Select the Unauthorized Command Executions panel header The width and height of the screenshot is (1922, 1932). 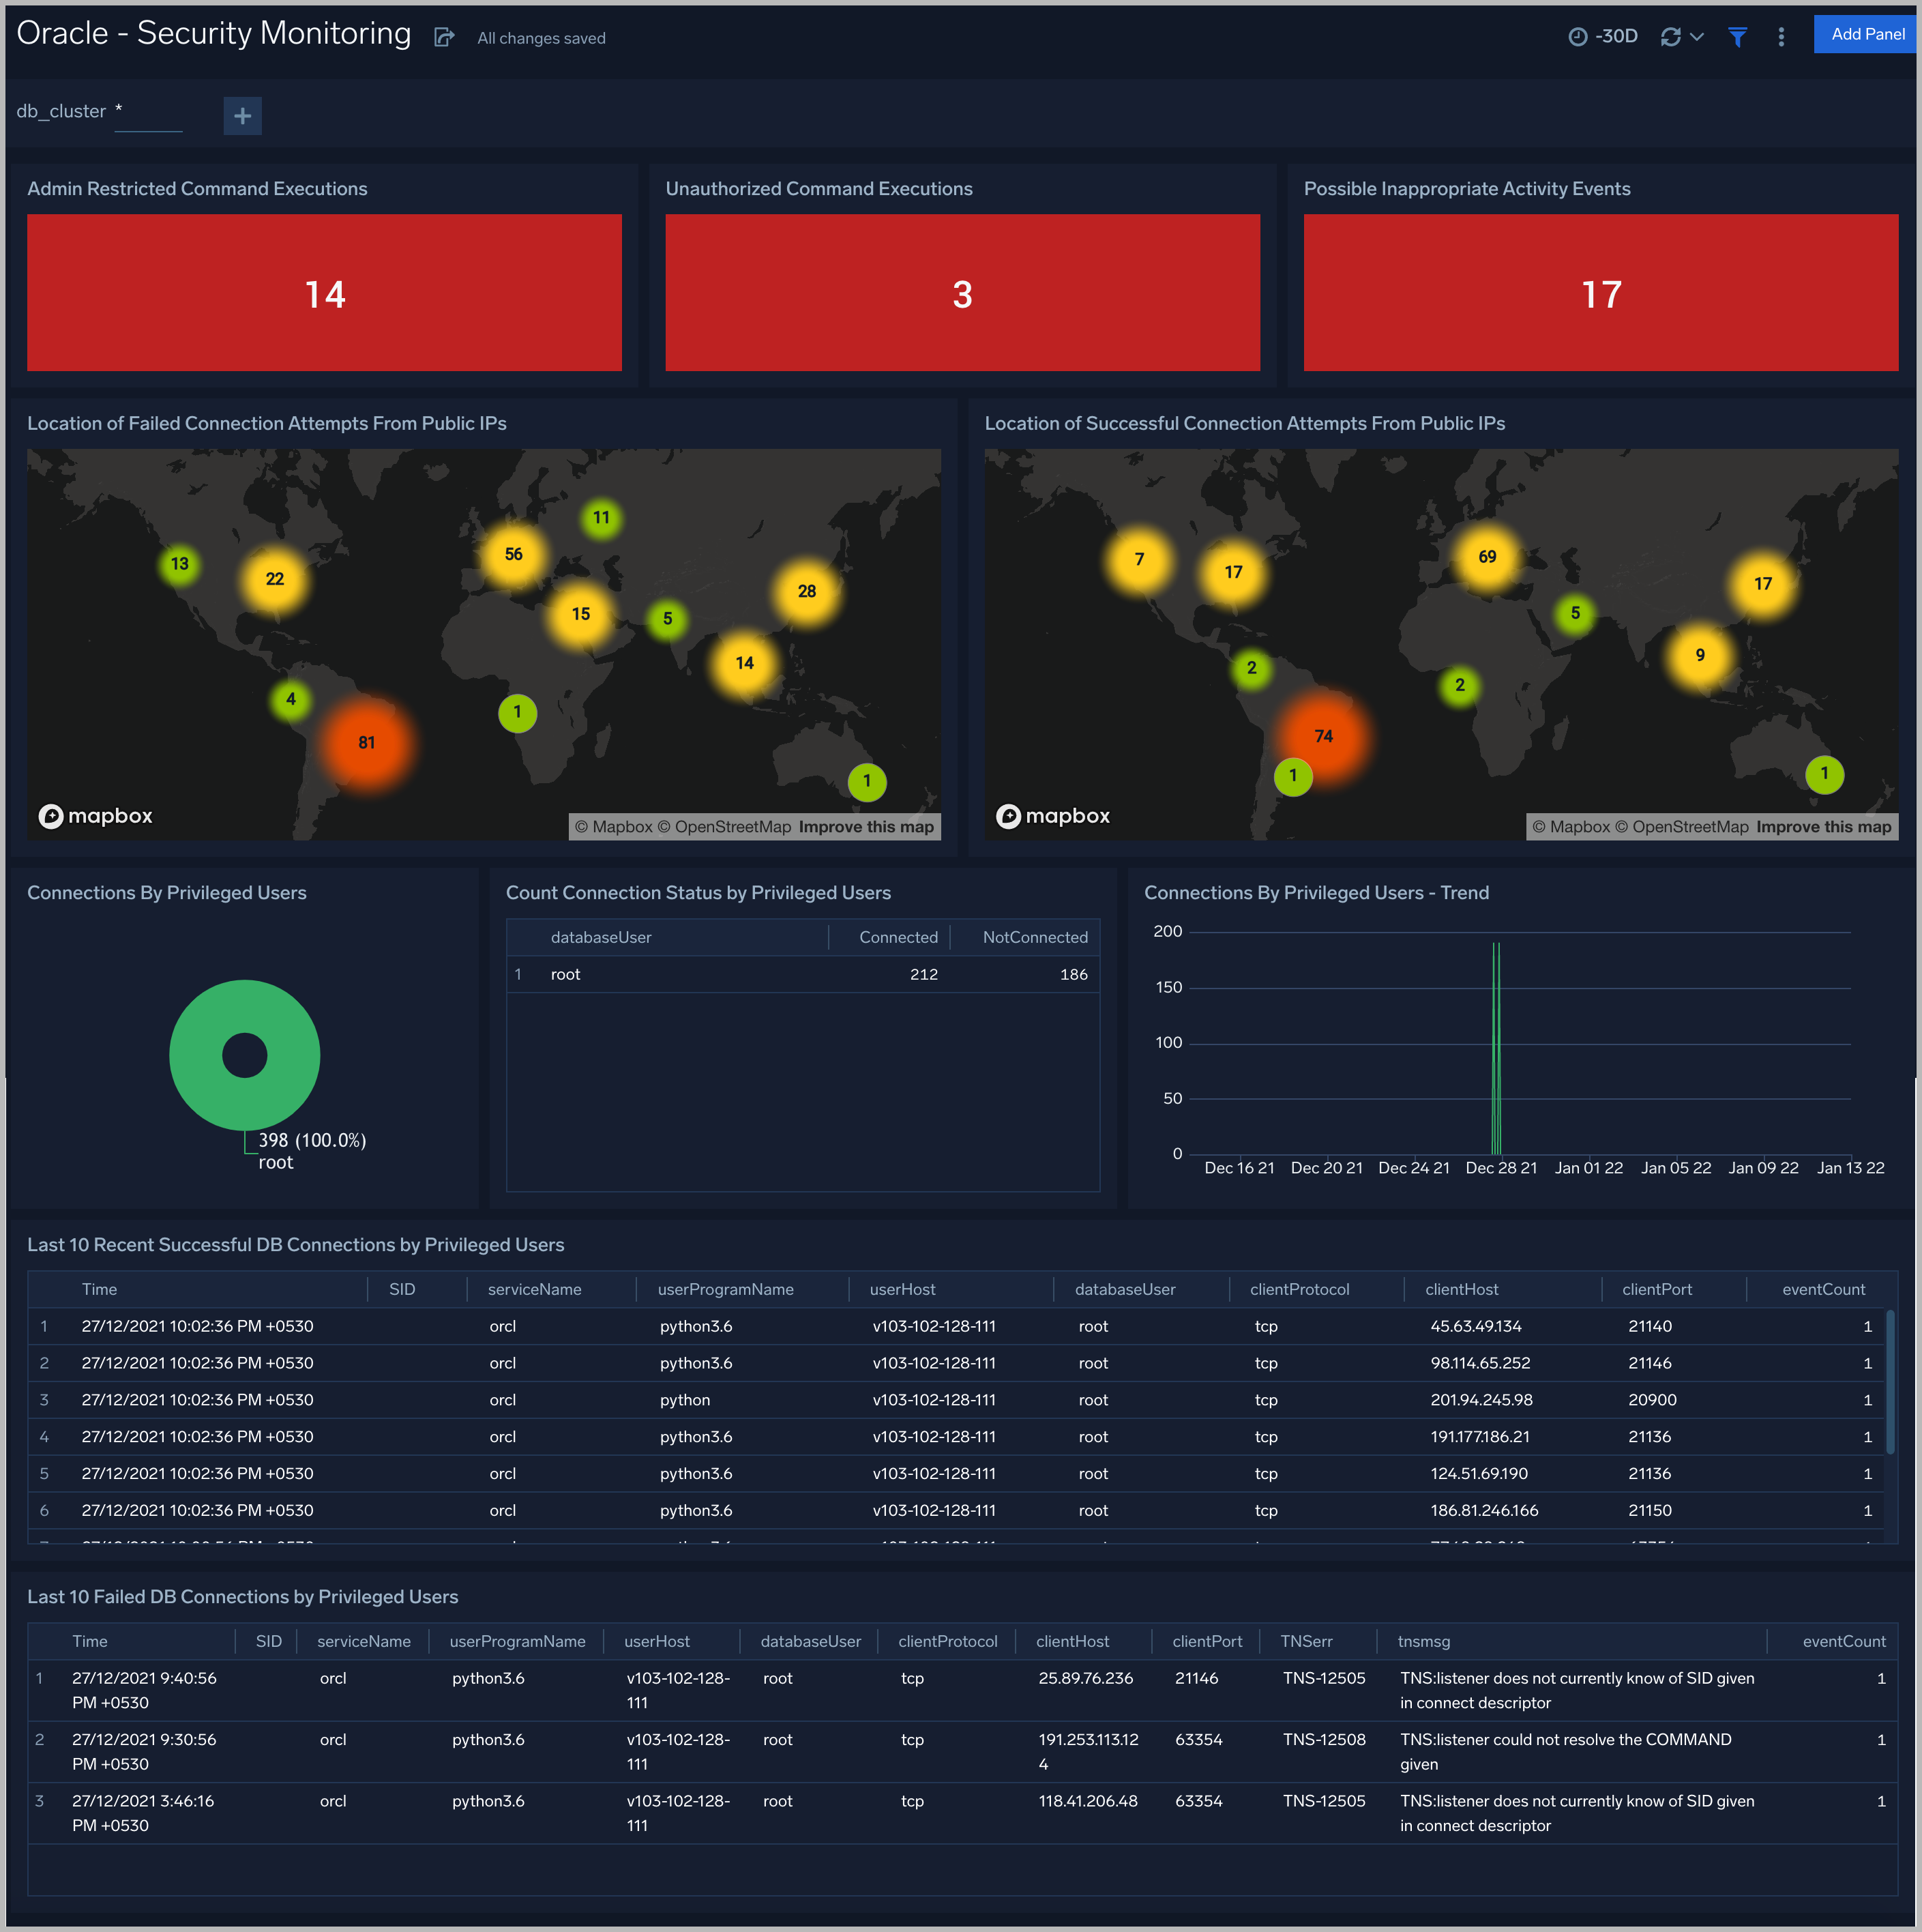(x=819, y=188)
